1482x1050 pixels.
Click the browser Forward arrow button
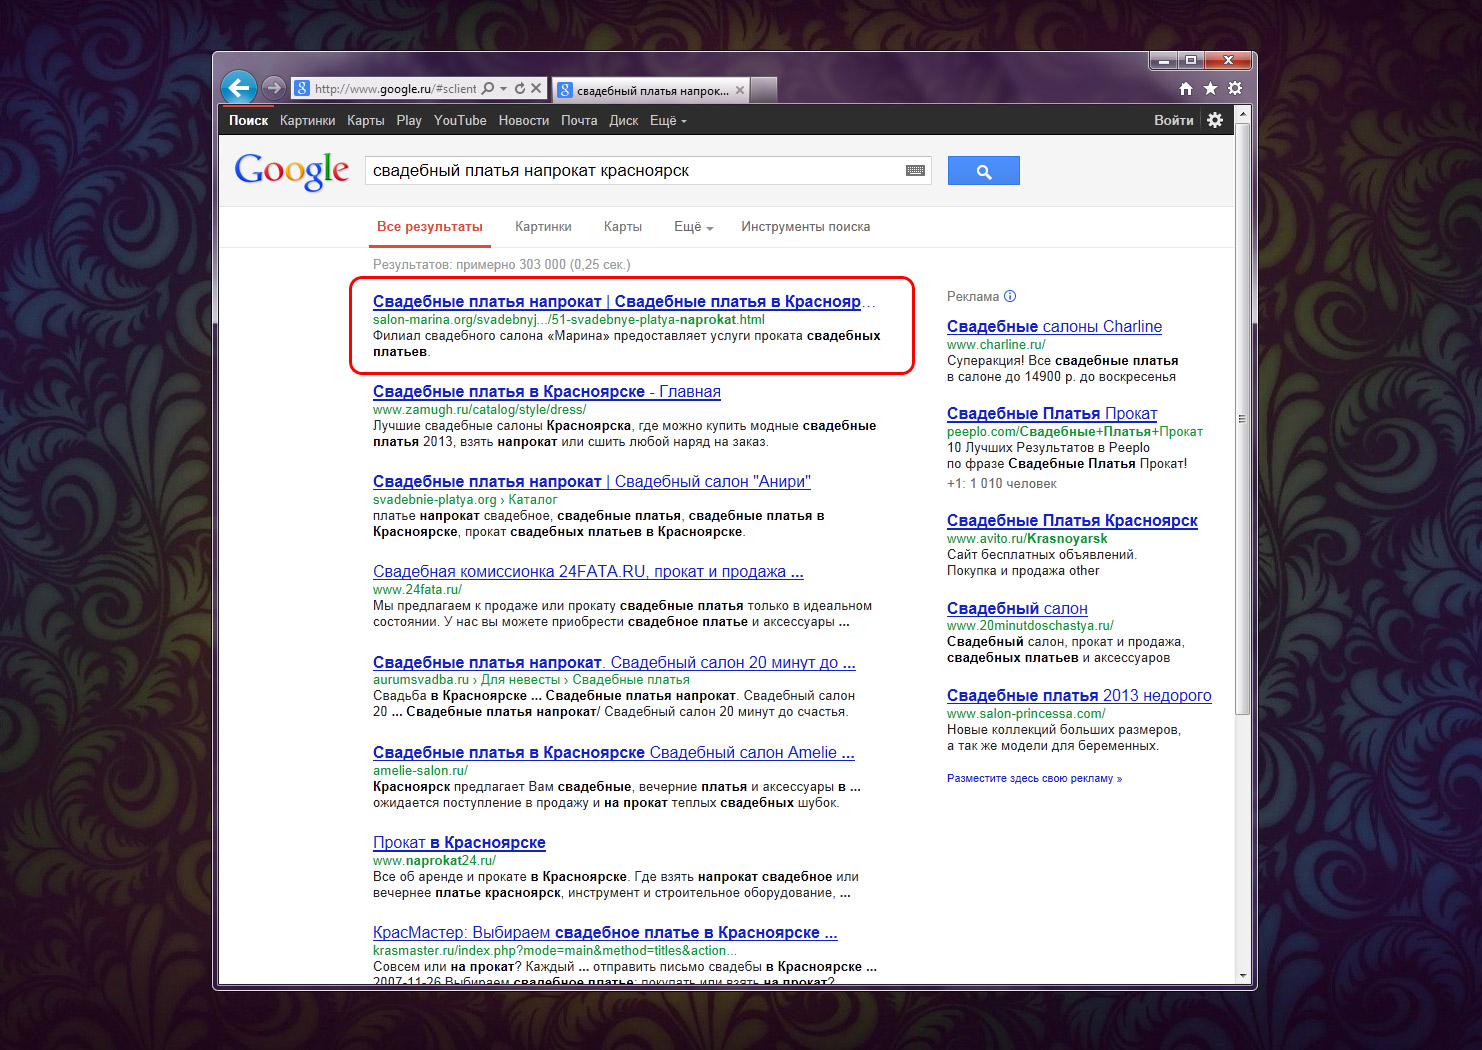[x=274, y=88]
